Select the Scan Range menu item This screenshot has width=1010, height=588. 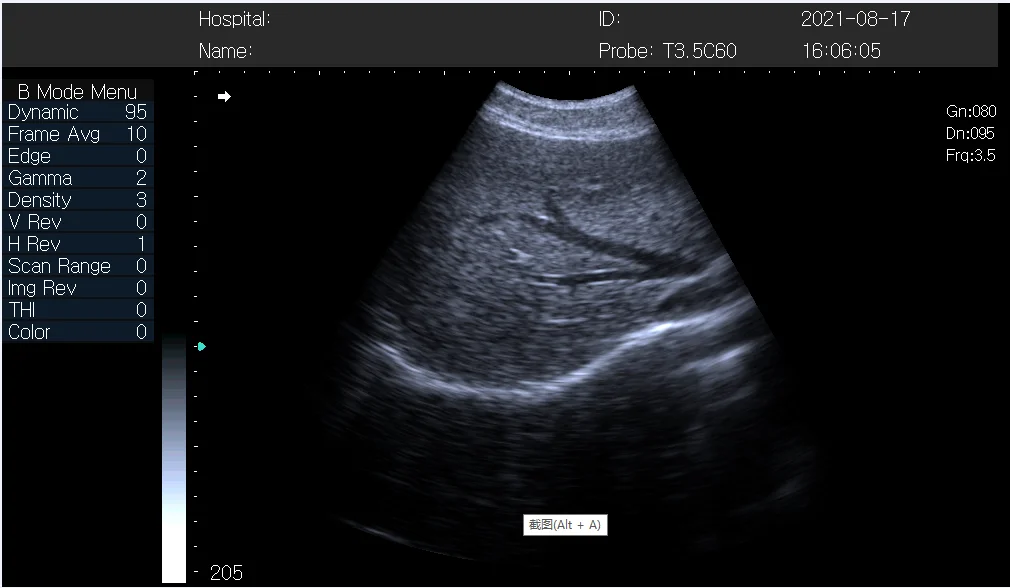pyautogui.click(x=78, y=266)
